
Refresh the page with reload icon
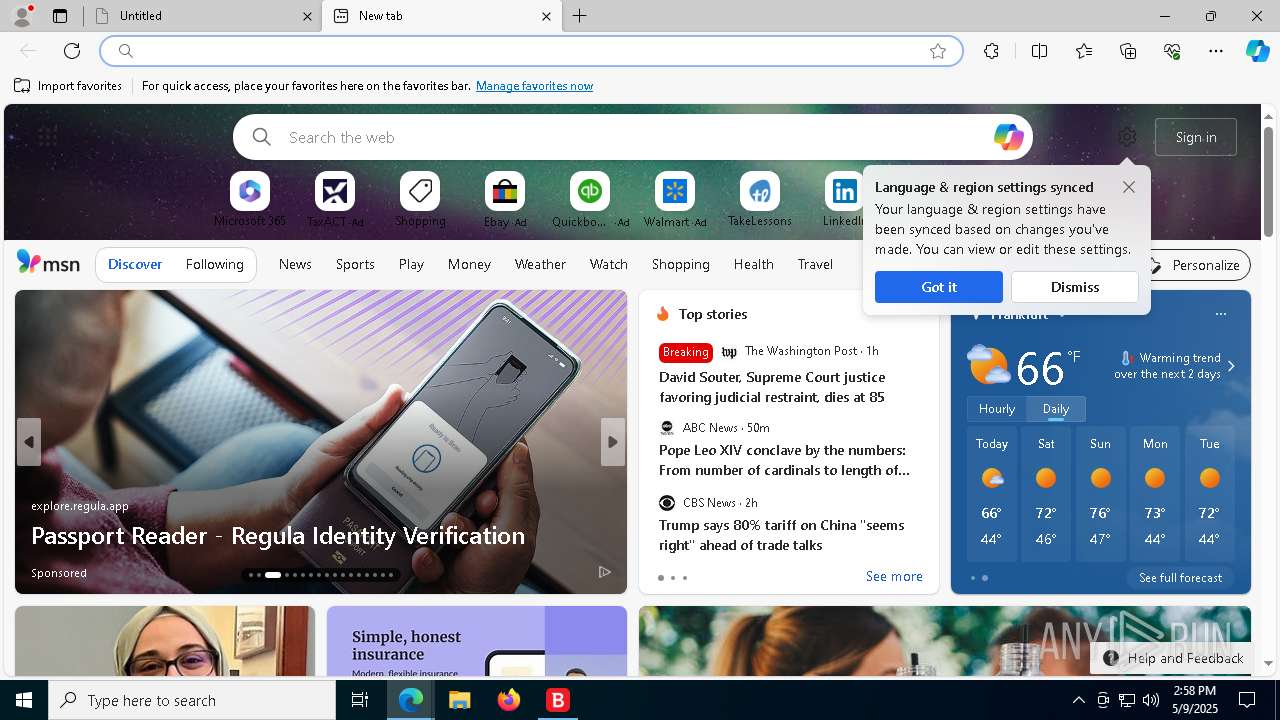[x=72, y=51]
